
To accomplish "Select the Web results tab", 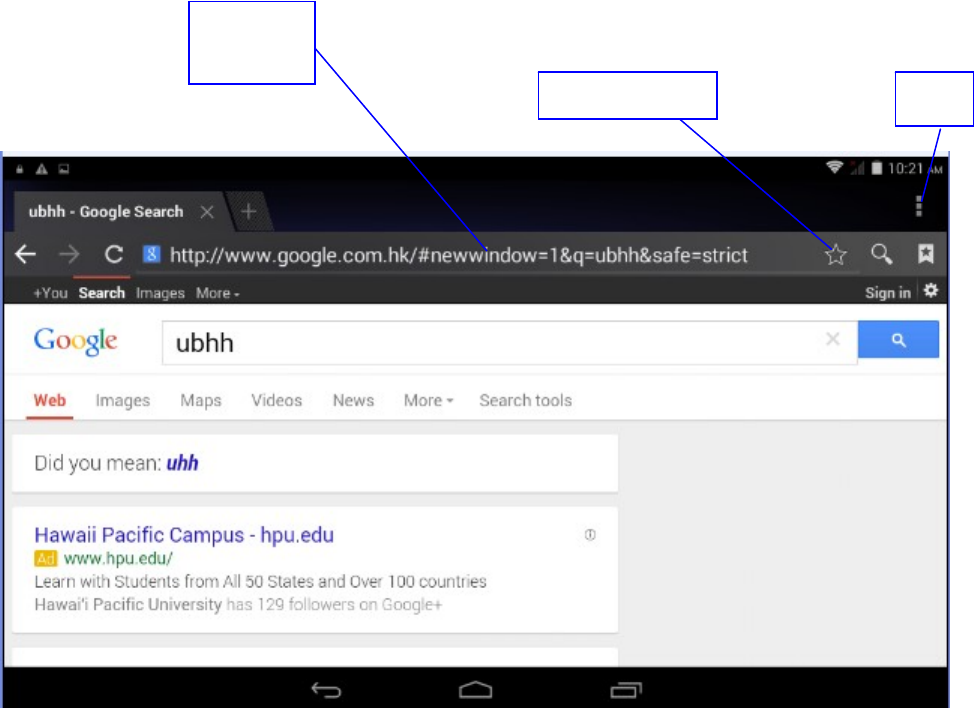I will [x=50, y=401].
